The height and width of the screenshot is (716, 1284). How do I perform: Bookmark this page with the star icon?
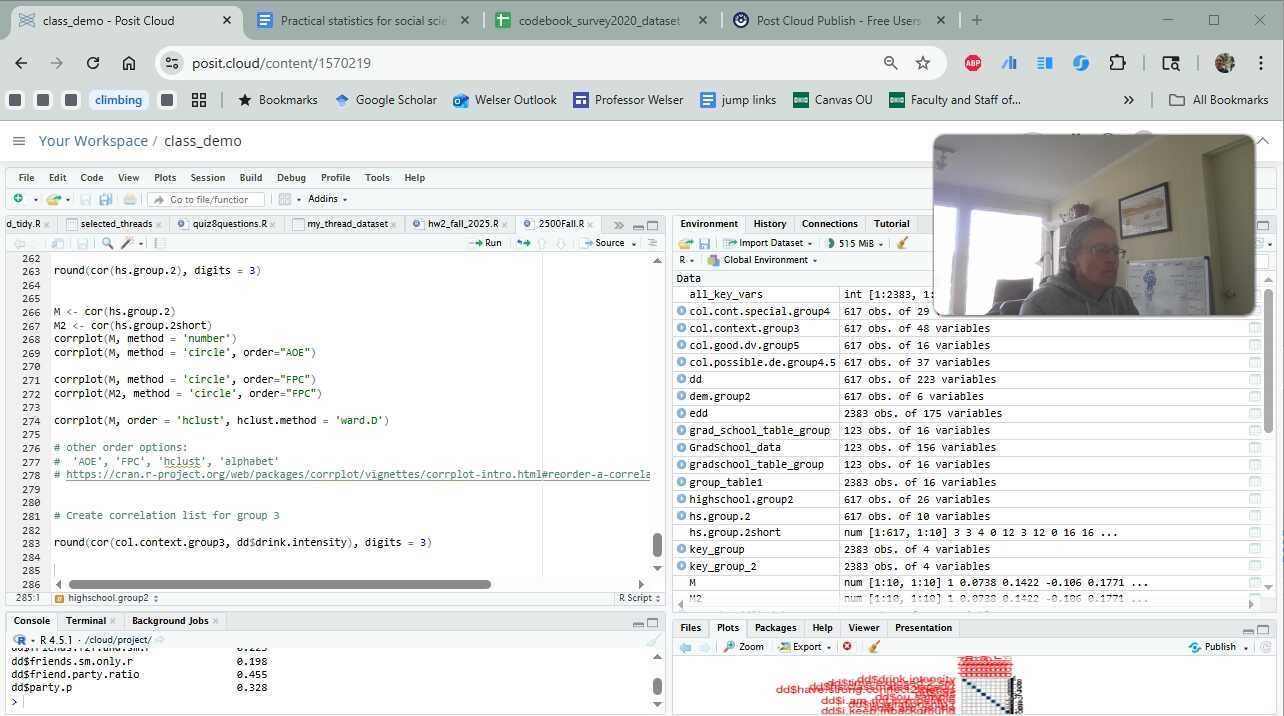(x=923, y=63)
